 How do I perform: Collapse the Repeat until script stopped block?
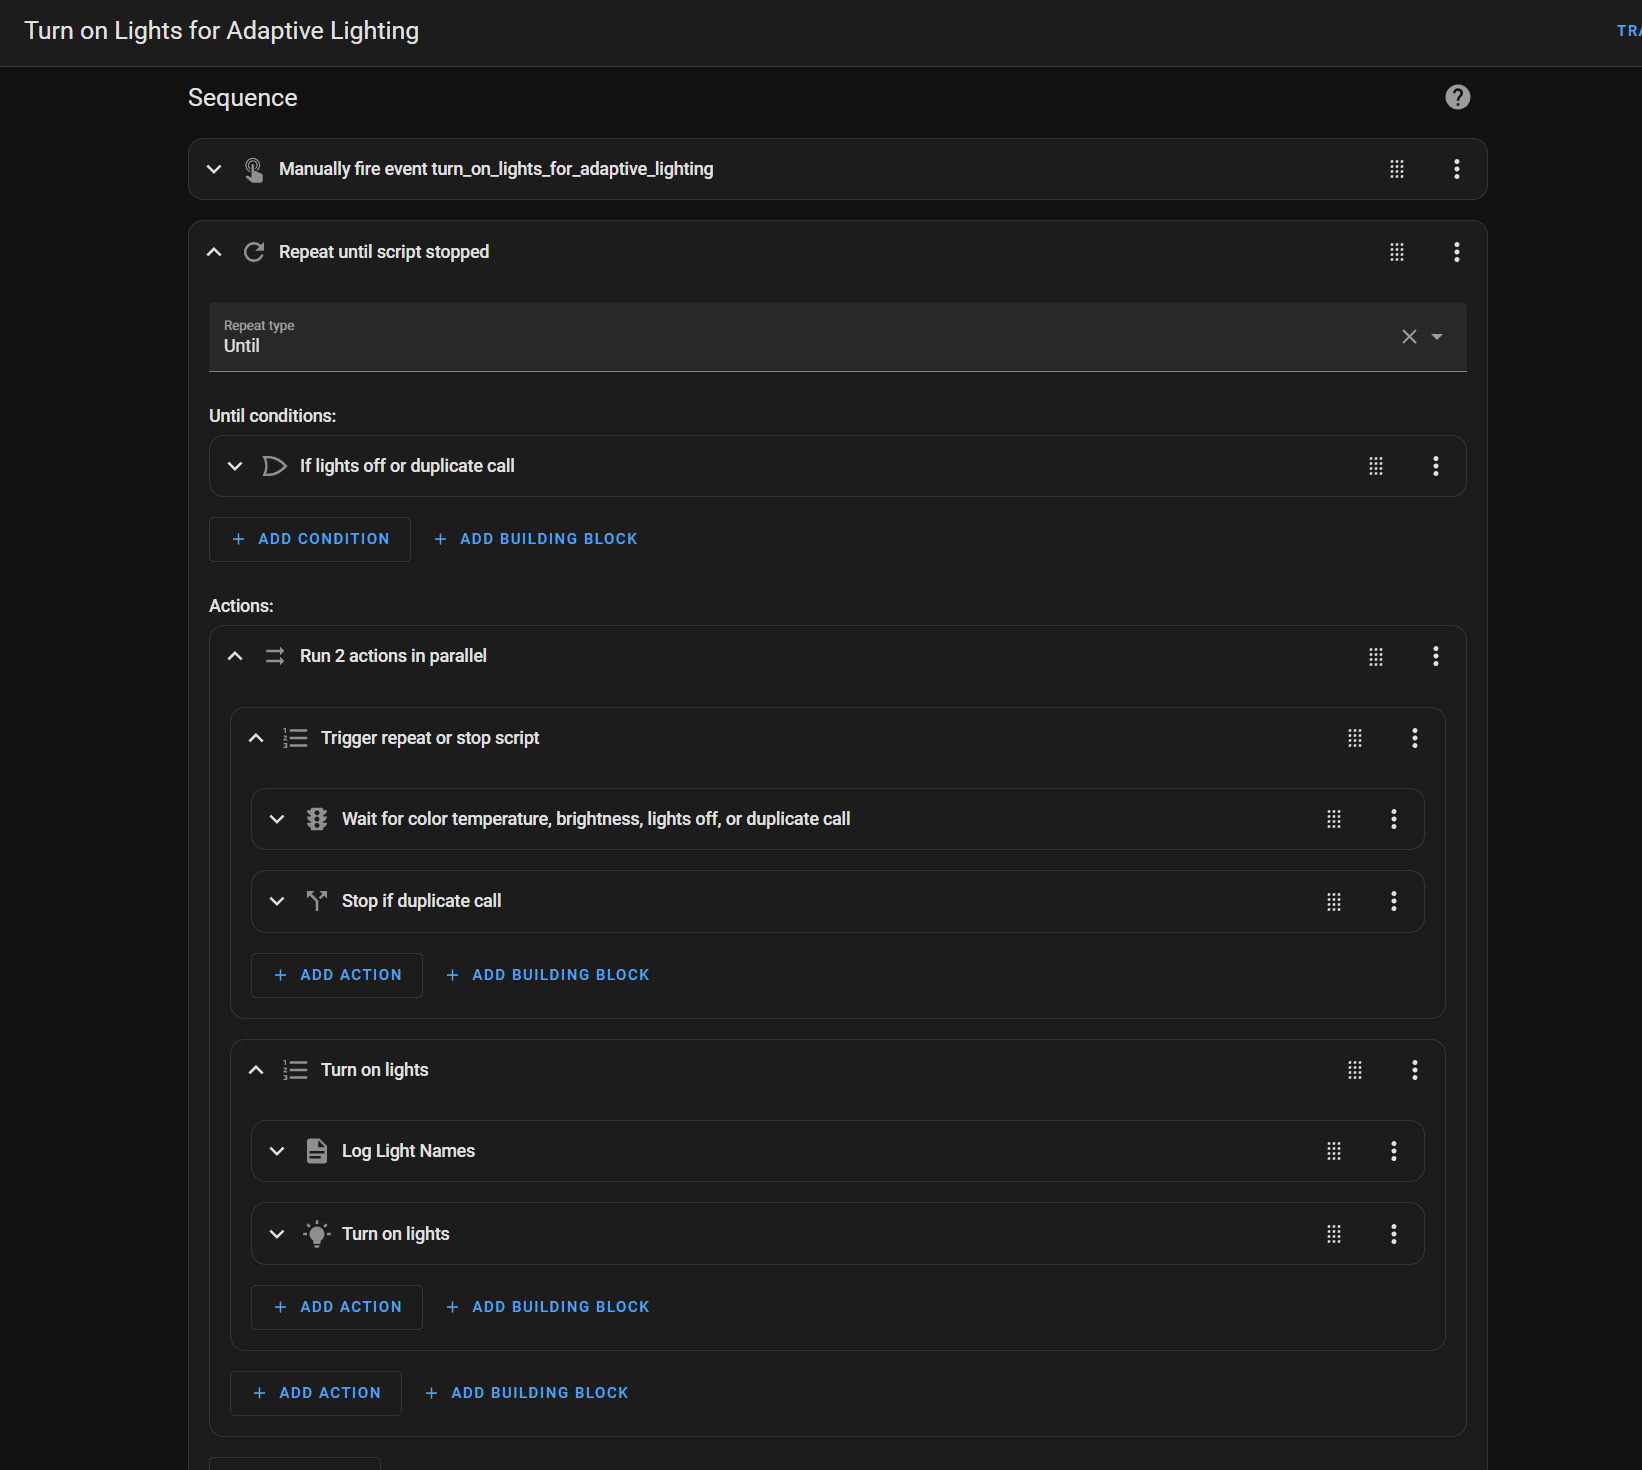point(214,252)
